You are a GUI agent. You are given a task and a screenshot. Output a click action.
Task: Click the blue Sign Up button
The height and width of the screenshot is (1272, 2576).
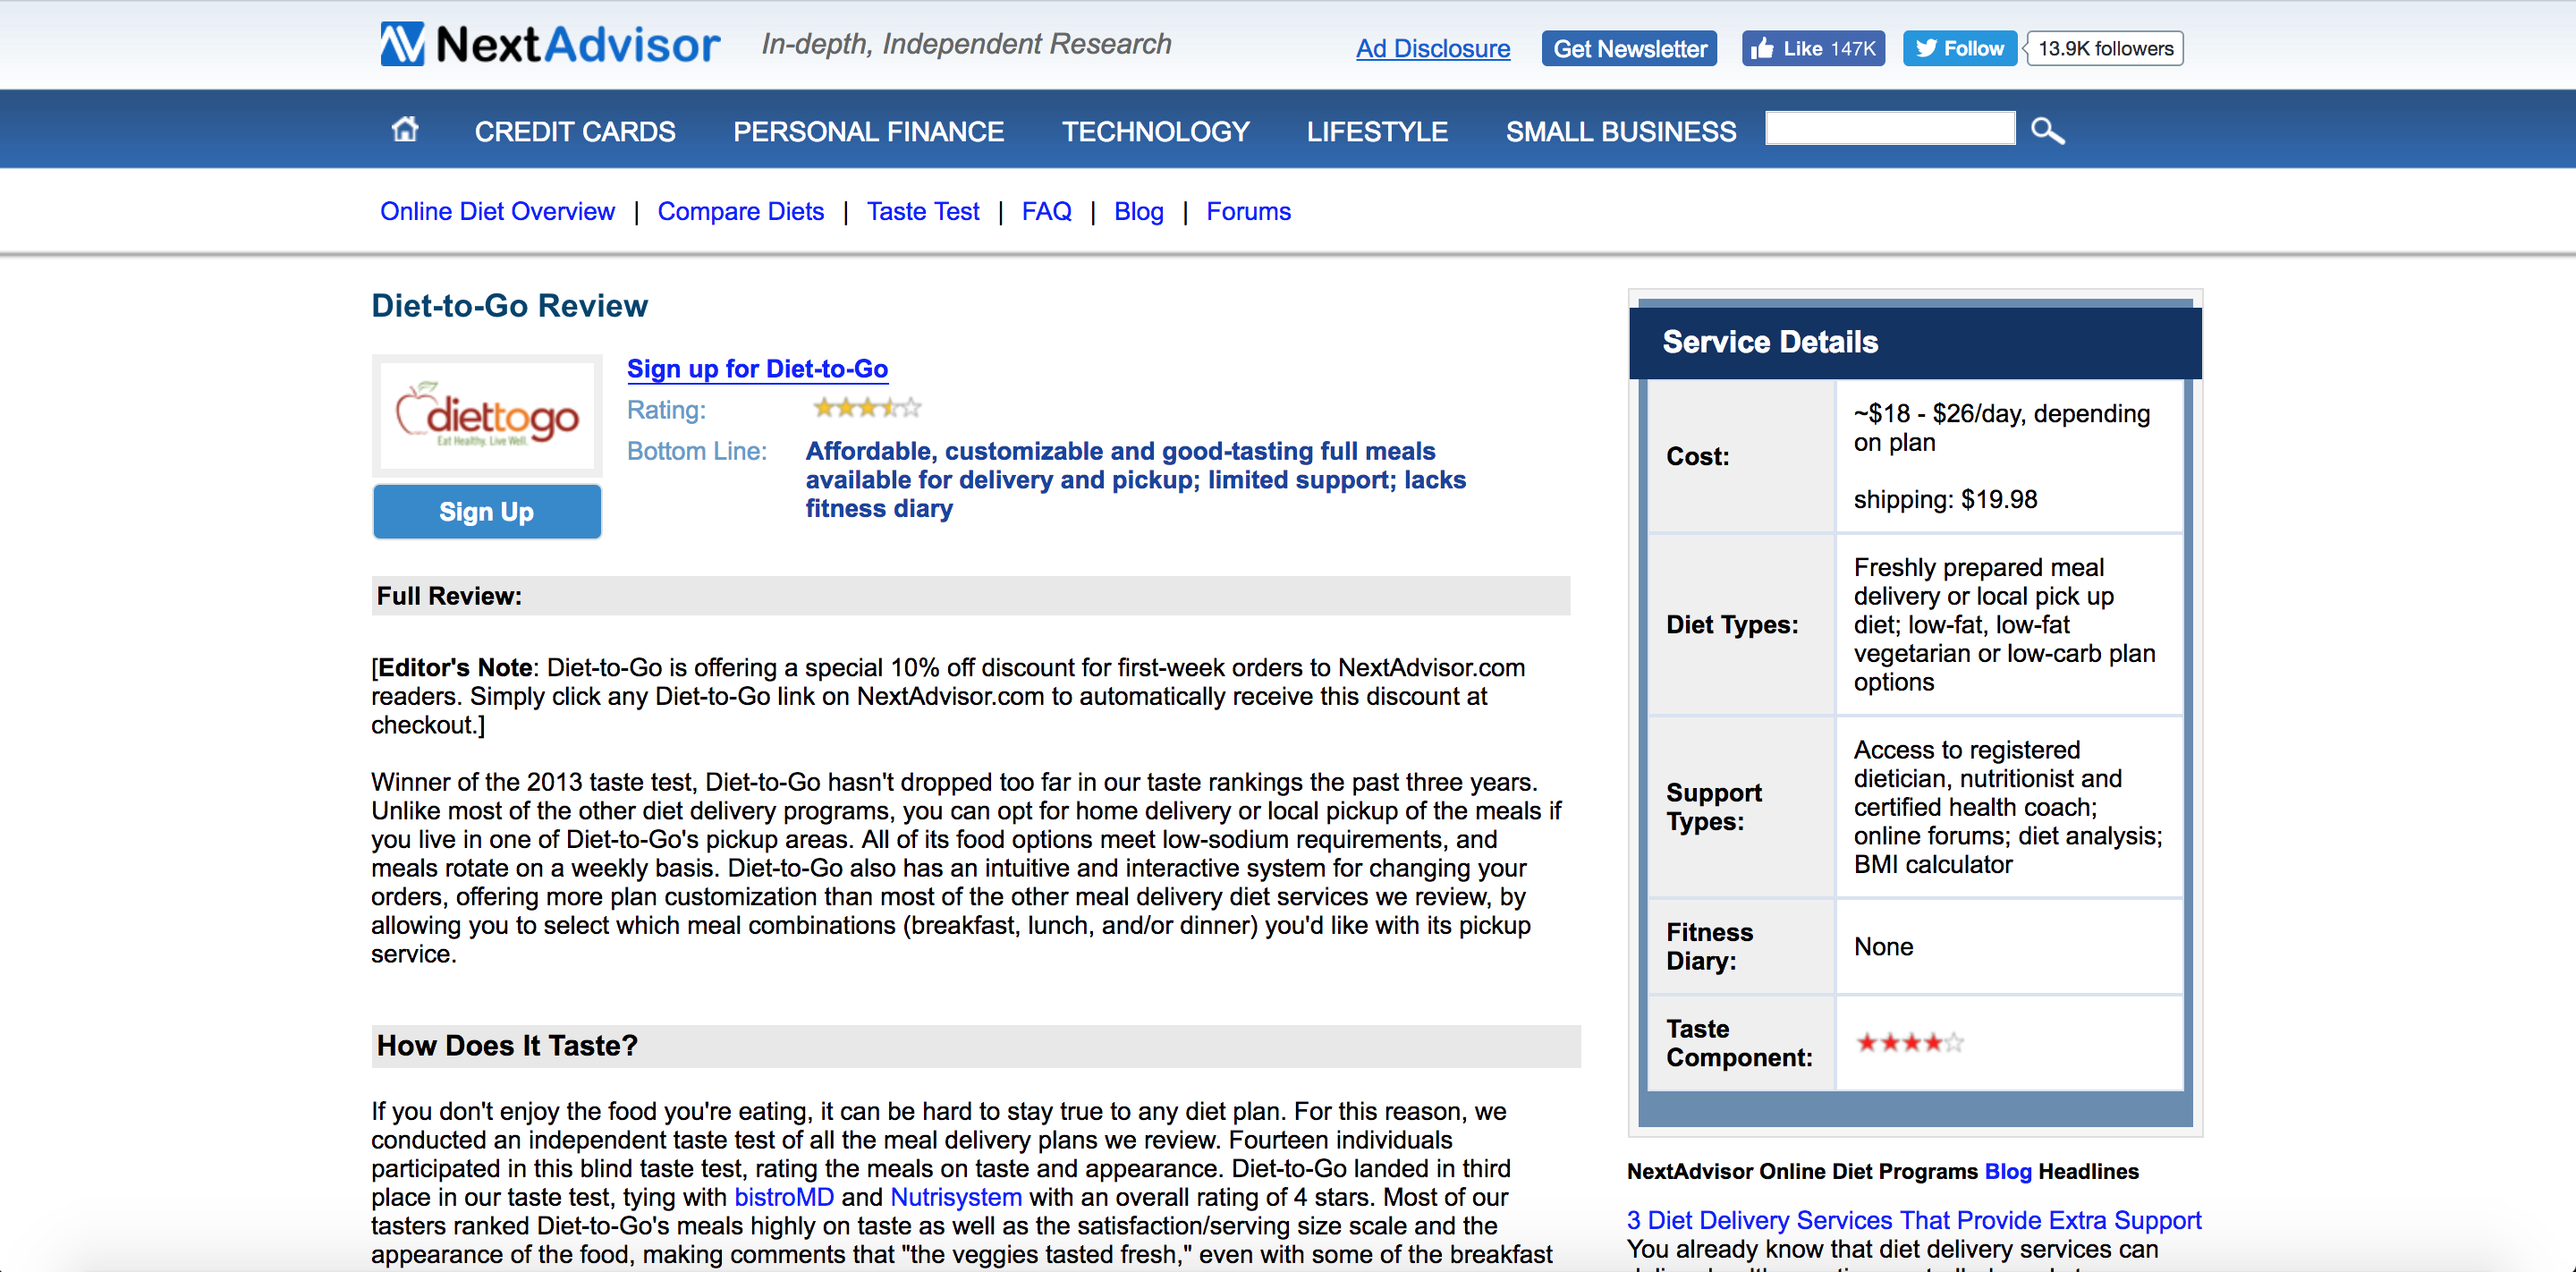click(487, 512)
